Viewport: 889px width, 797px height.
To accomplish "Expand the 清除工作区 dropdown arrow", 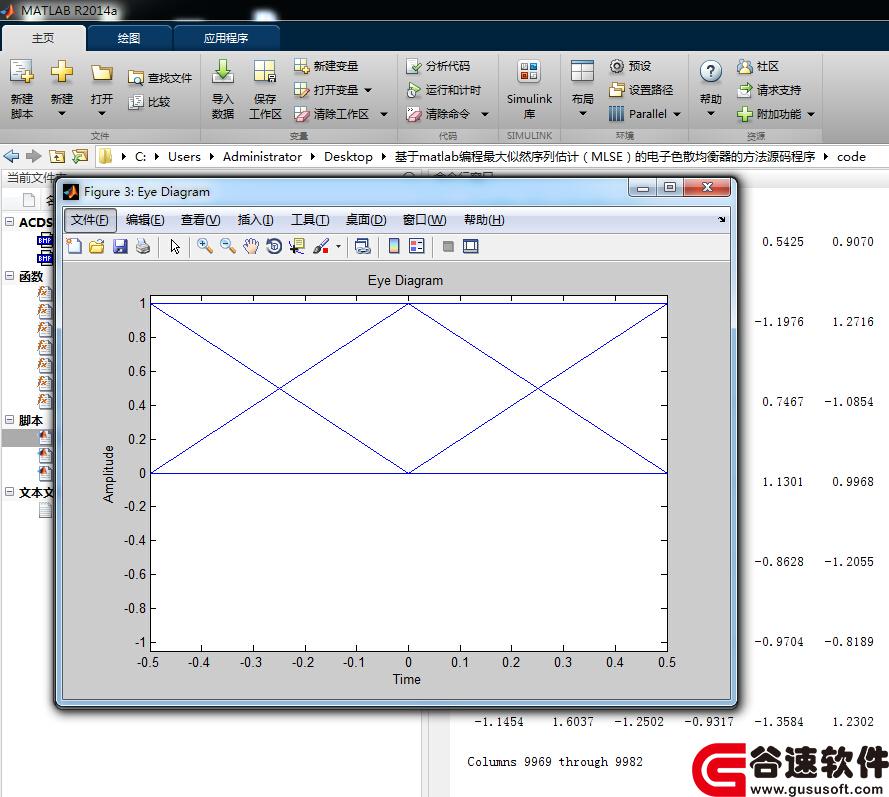I will (384, 114).
